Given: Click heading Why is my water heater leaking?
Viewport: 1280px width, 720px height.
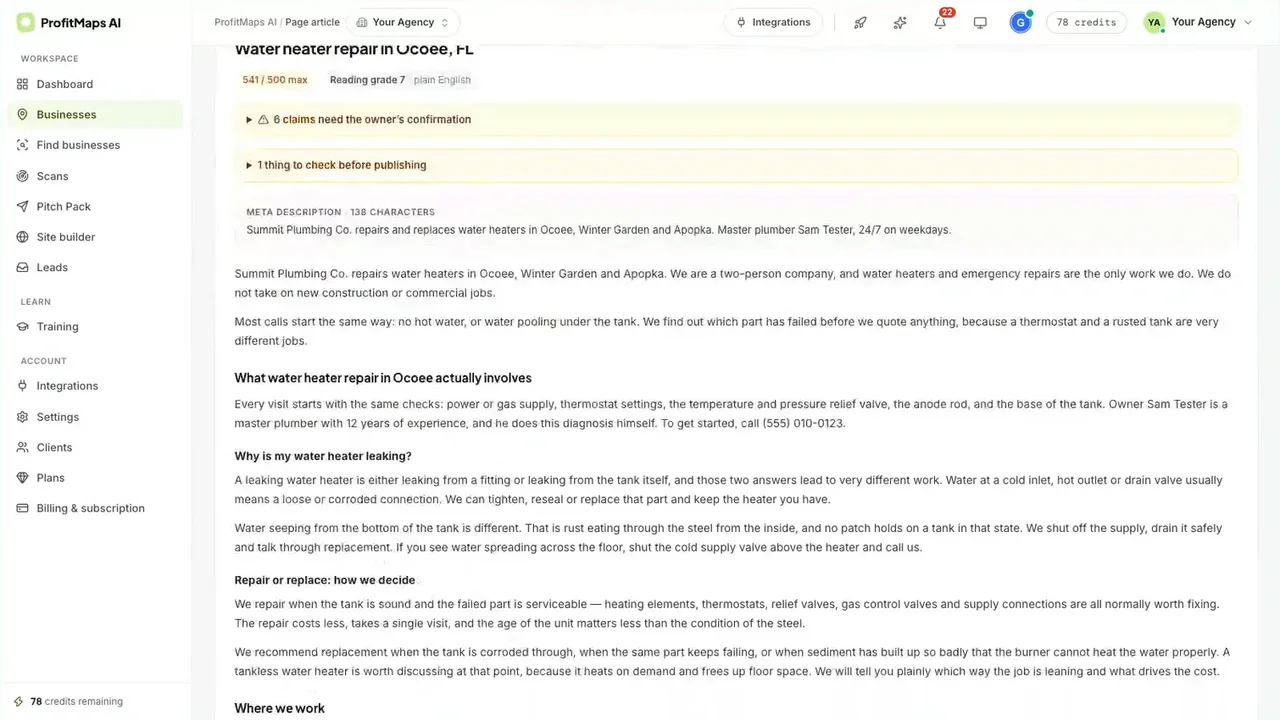Looking at the screenshot, I should click(323, 456).
